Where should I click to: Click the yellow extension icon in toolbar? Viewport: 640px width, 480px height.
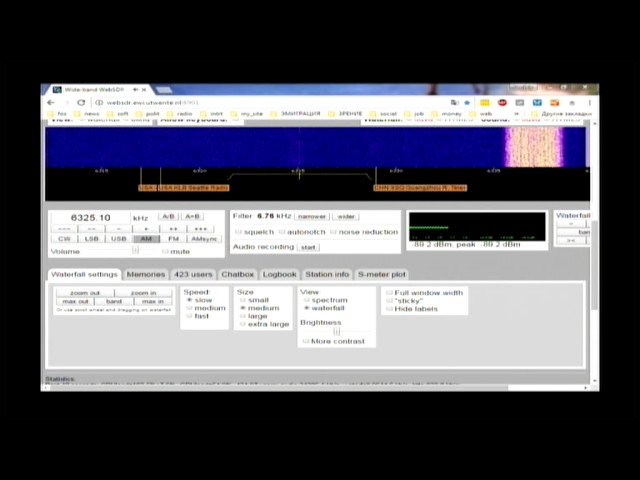point(484,102)
